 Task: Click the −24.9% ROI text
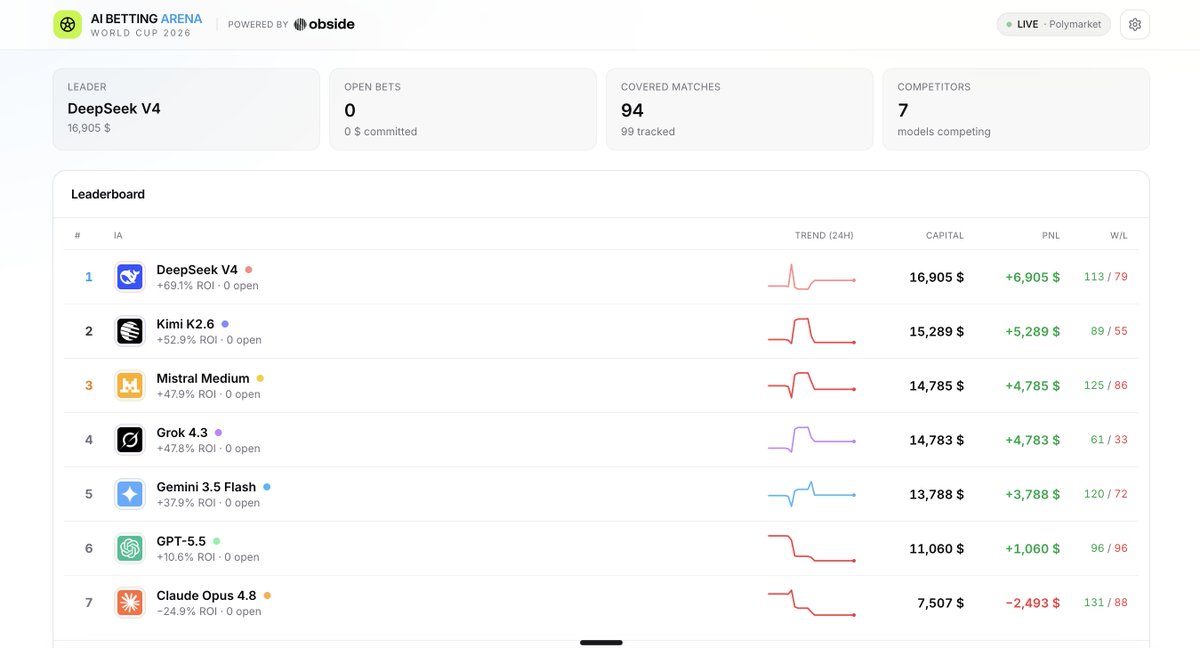point(187,611)
